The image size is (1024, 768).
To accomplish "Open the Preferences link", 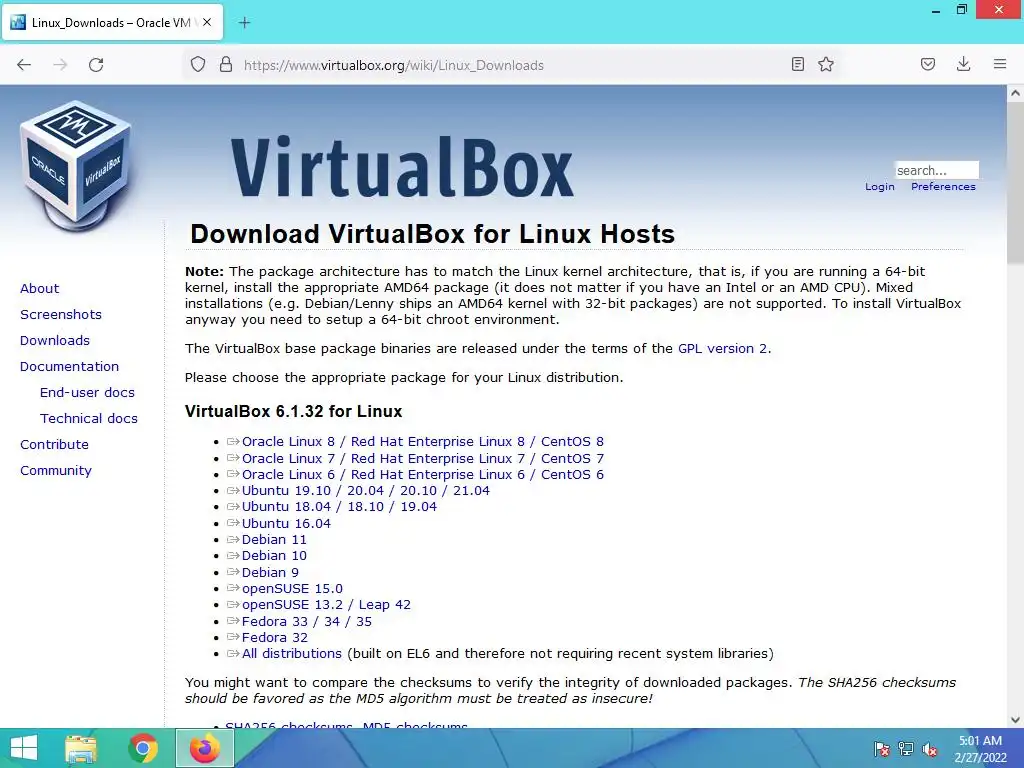I will pos(943,187).
